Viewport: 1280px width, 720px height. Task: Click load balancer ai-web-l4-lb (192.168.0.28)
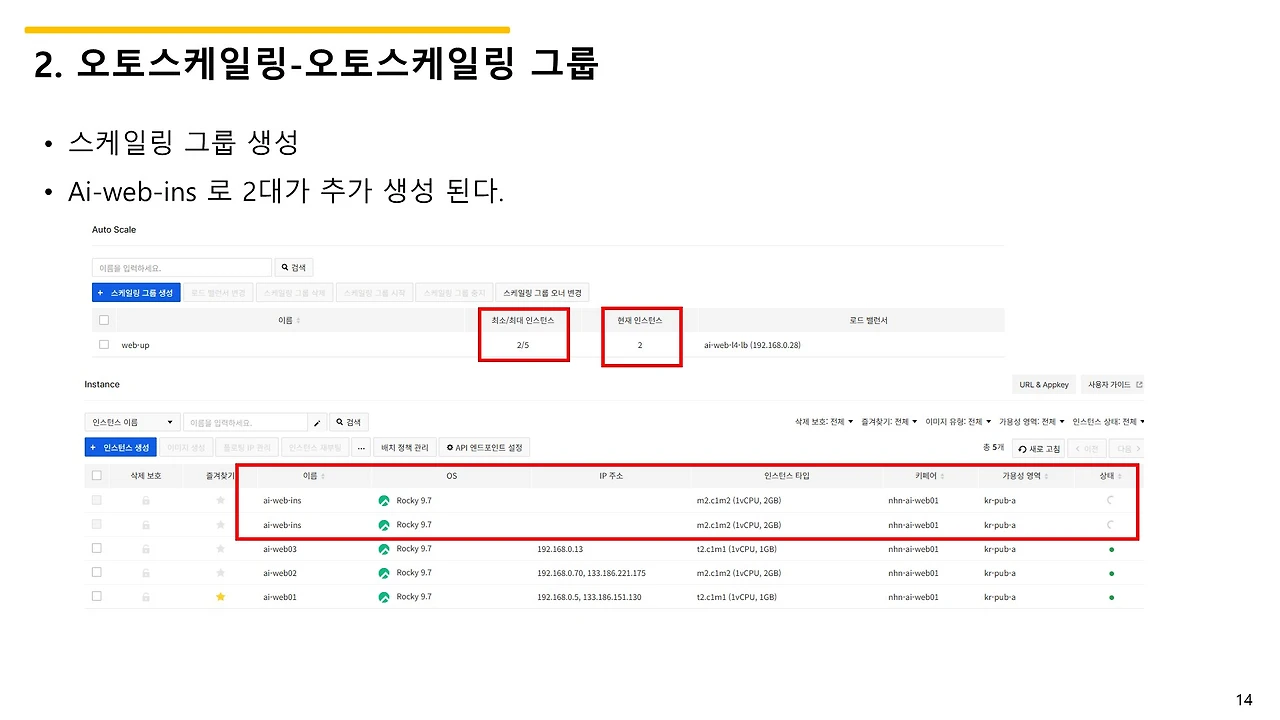[752, 345]
